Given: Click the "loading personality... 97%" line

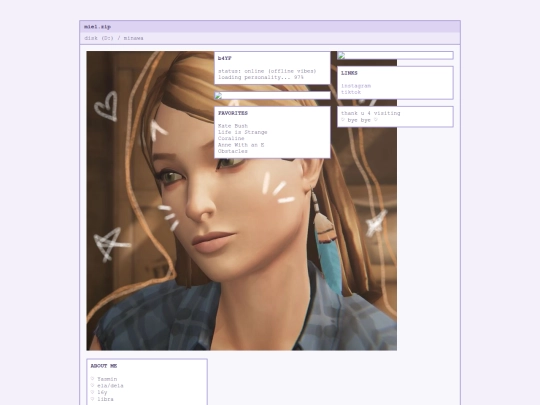Looking at the screenshot, I should click(261, 77).
